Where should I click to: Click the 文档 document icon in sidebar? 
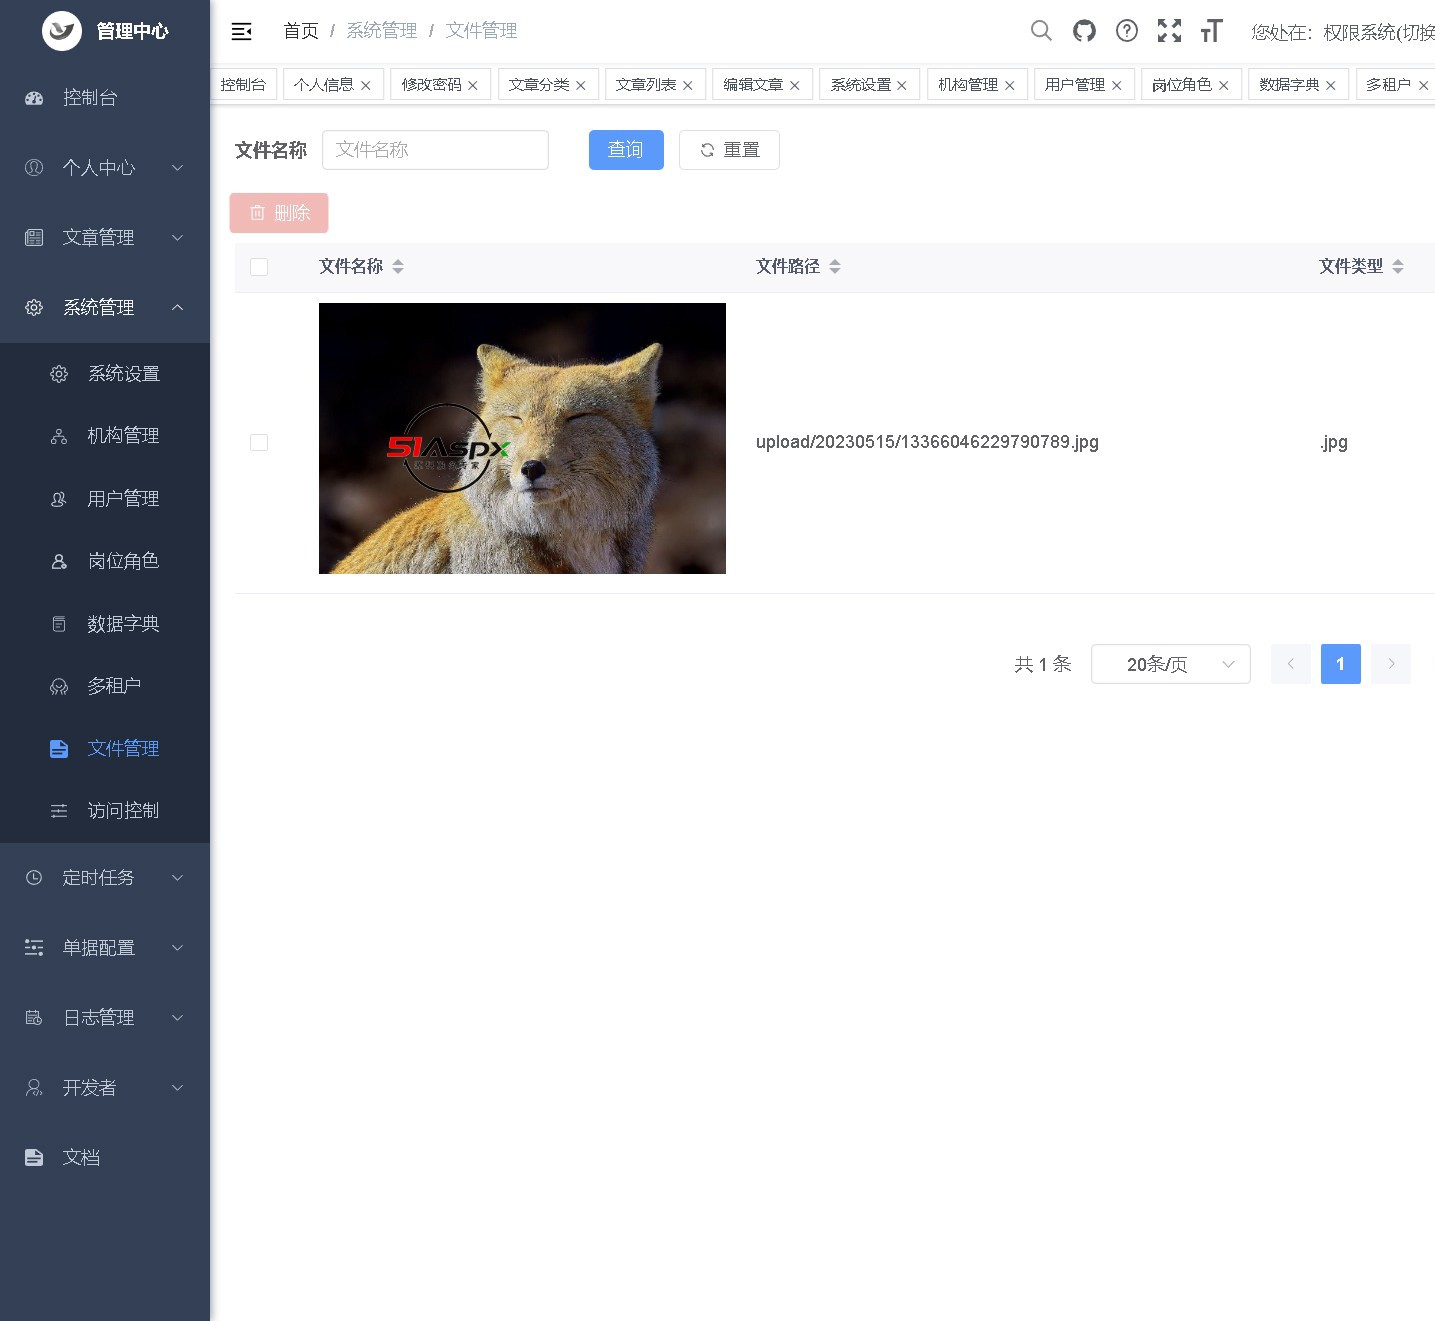coord(34,1158)
